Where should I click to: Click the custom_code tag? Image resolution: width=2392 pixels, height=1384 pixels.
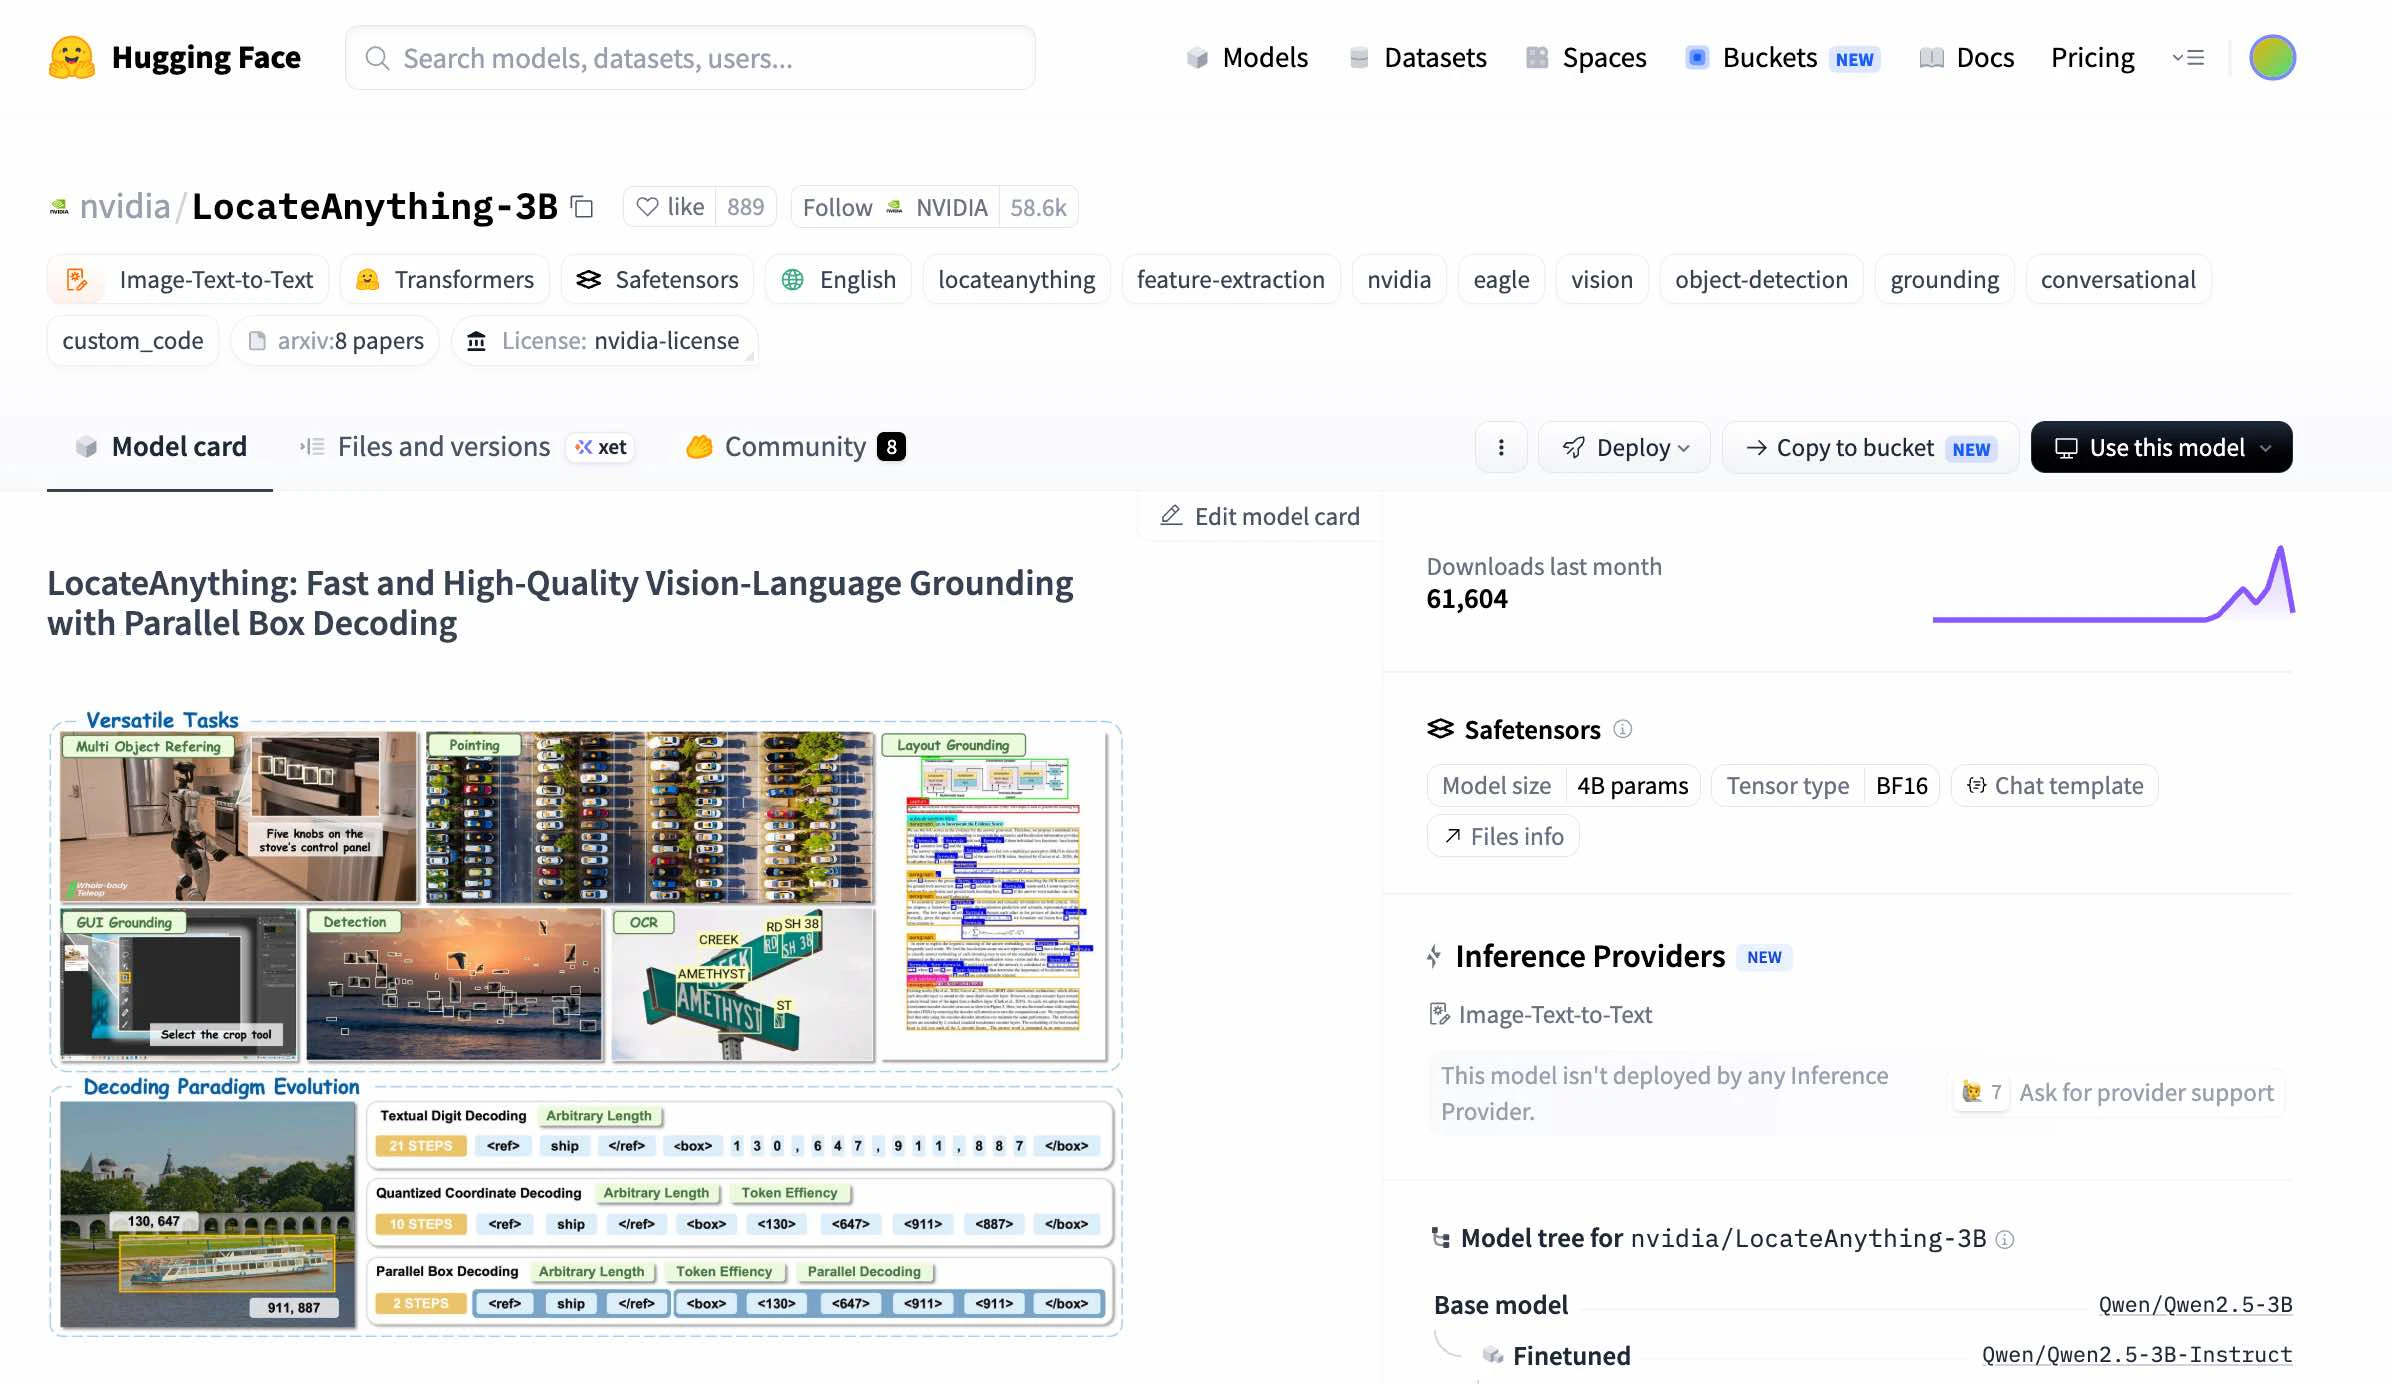tap(132, 341)
